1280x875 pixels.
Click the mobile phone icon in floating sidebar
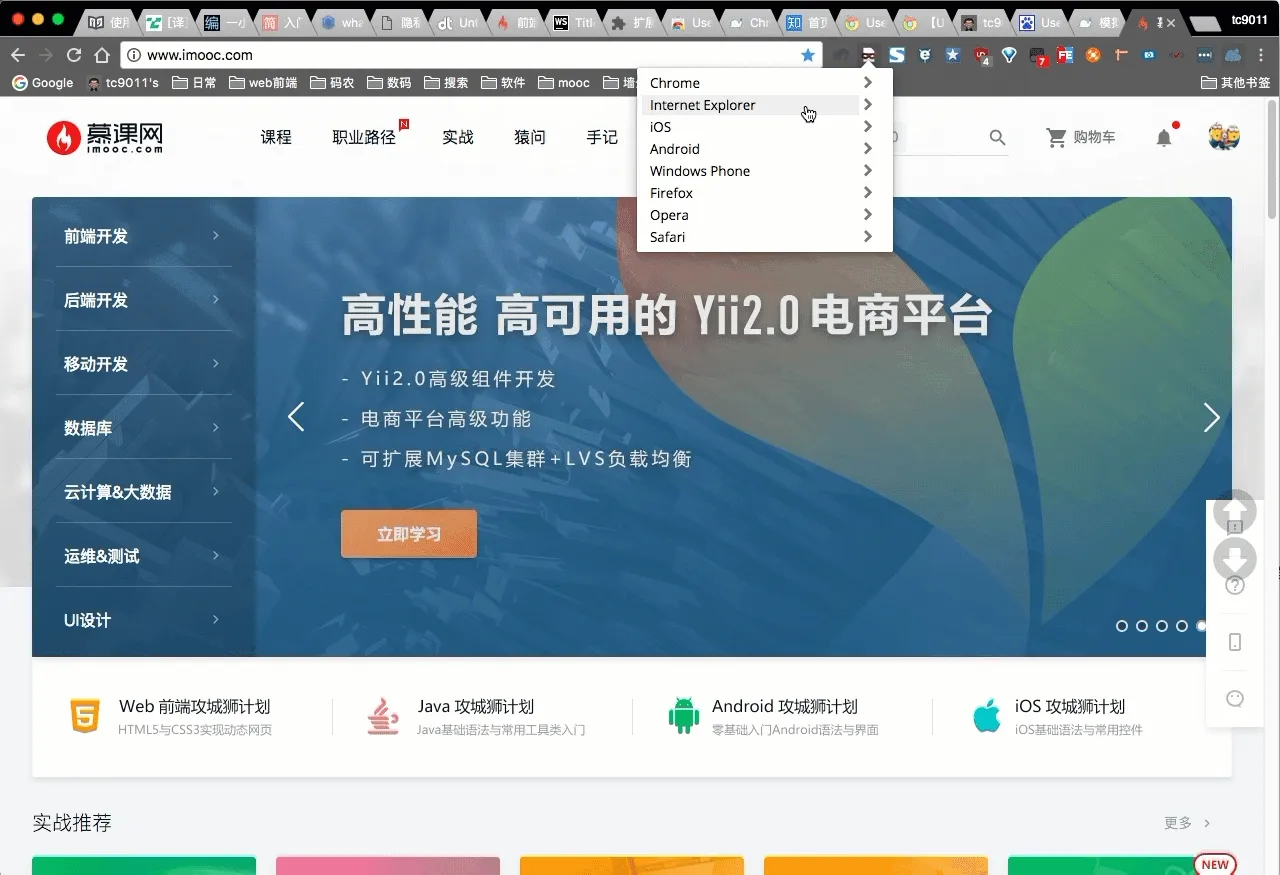[x=1235, y=642]
